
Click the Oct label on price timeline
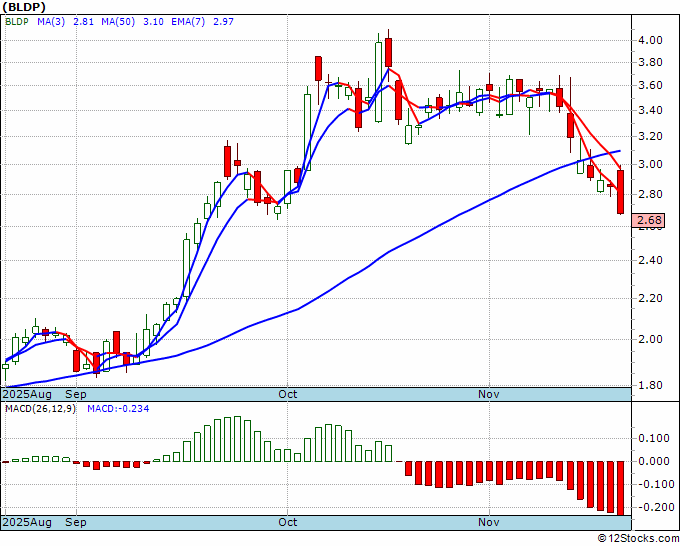coord(288,394)
